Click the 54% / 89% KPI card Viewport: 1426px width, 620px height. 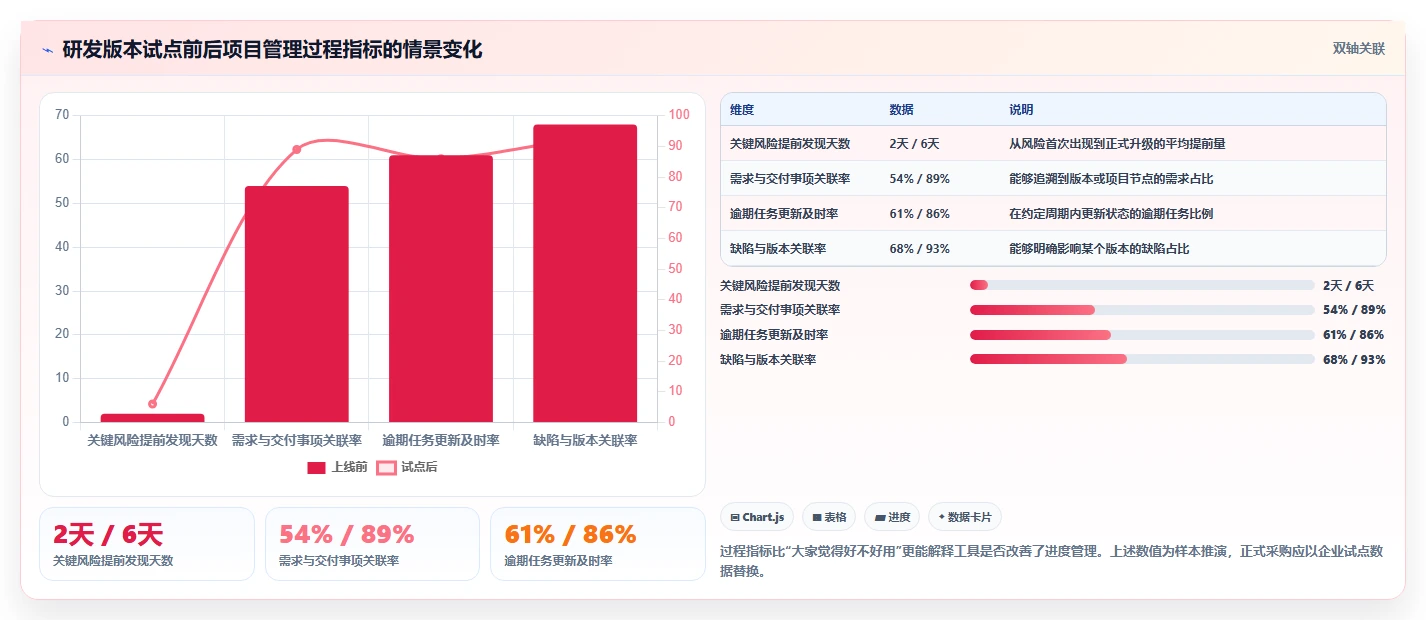372,544
